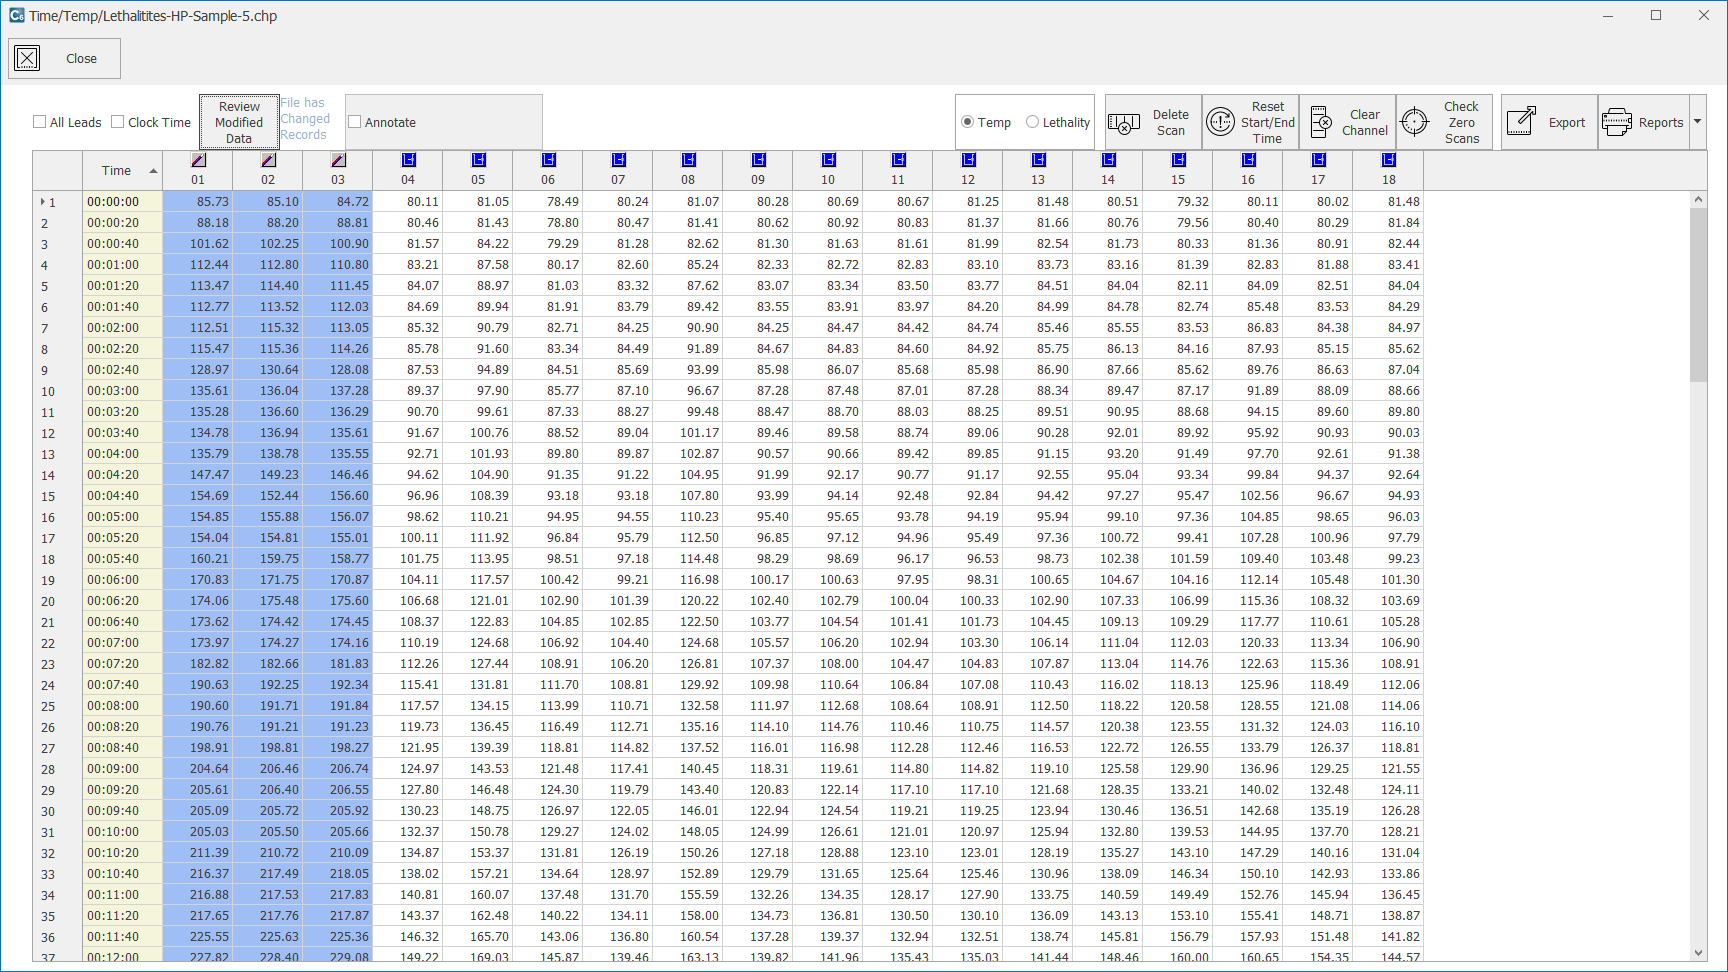1728x972 pixels.
Task: Click the blue icon above channel 05
Action: click(x=478, y=160)
